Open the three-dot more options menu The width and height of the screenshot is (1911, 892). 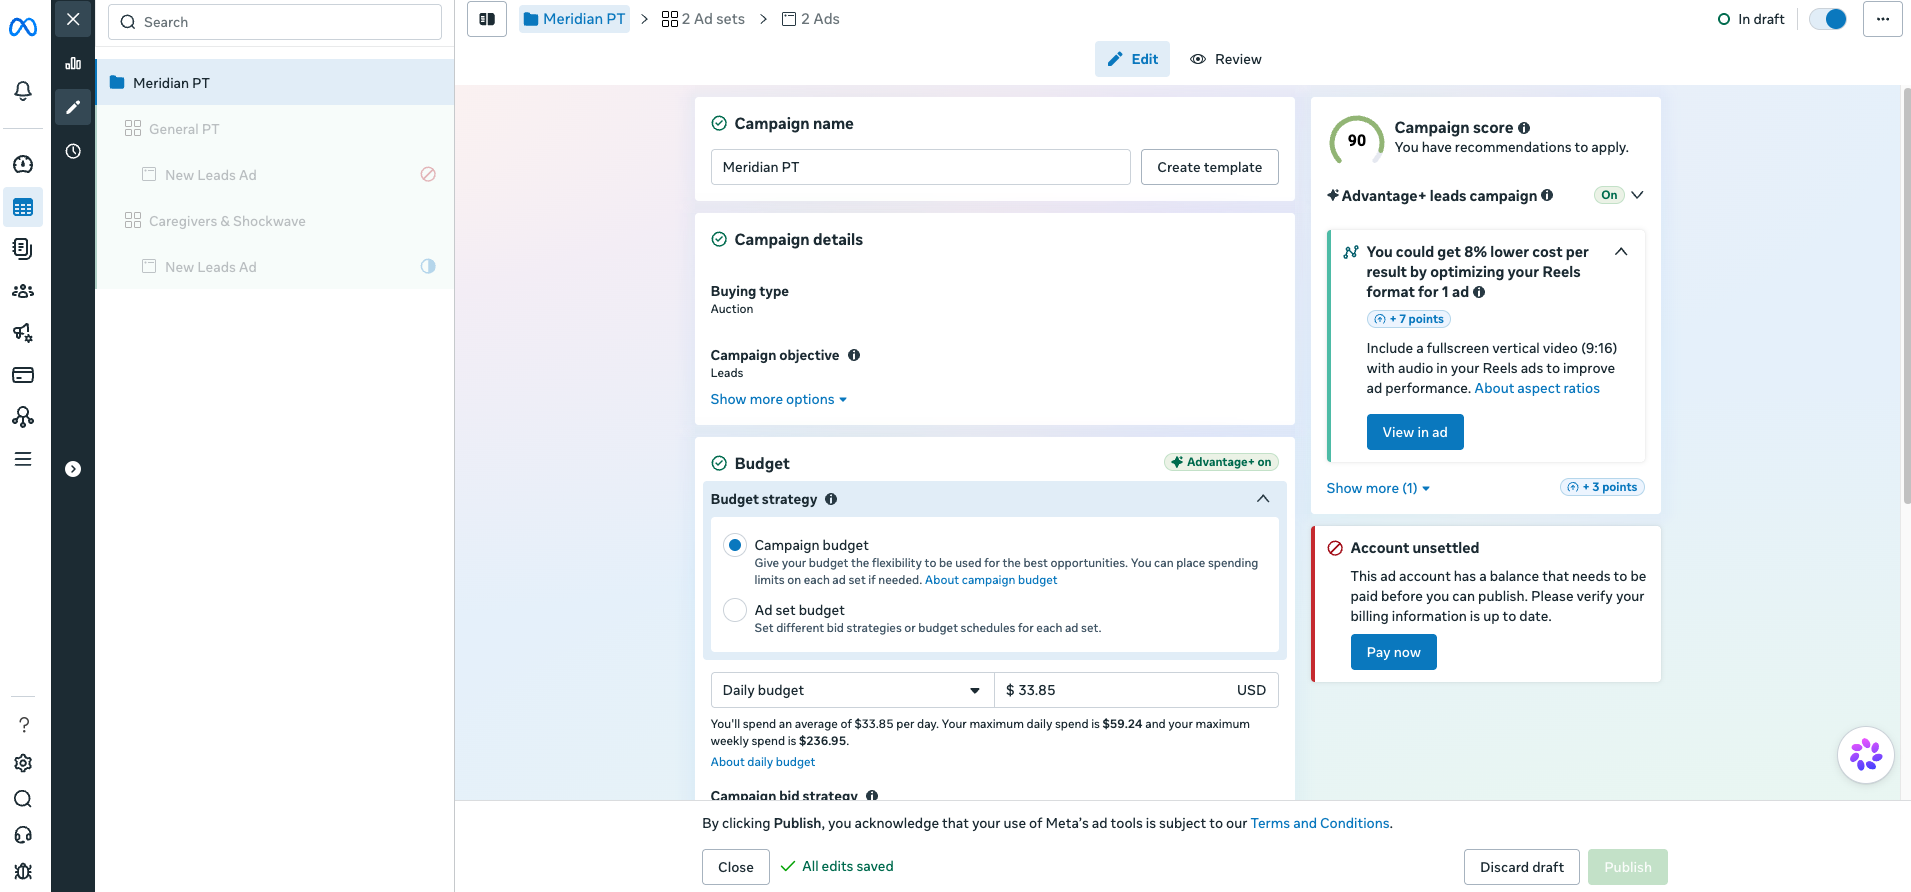click(x=1882, y=19)
